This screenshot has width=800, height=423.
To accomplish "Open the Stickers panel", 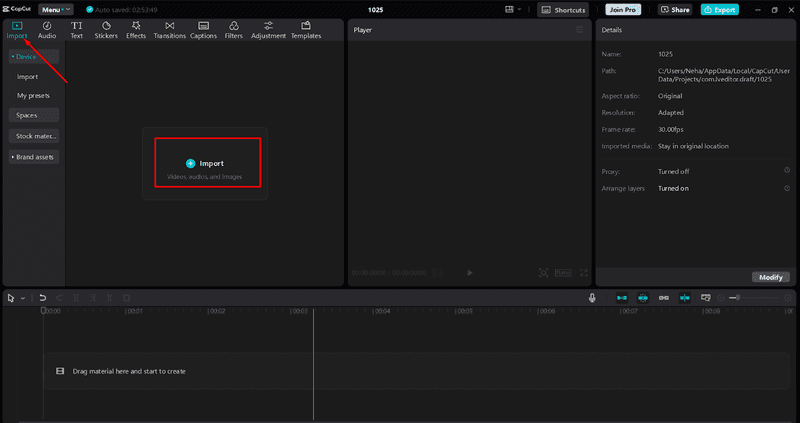I will click(x=105, y=29).
